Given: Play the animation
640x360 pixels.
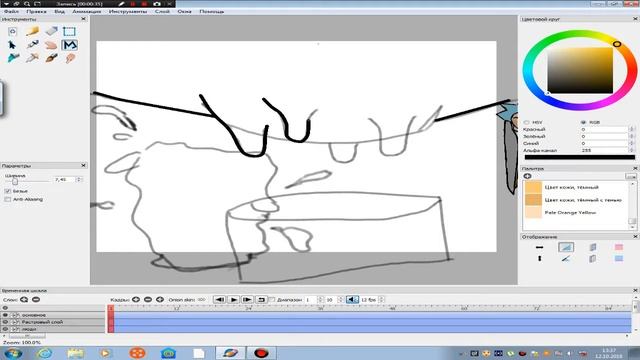Looking at the screenshot, I should pos(233,300).
